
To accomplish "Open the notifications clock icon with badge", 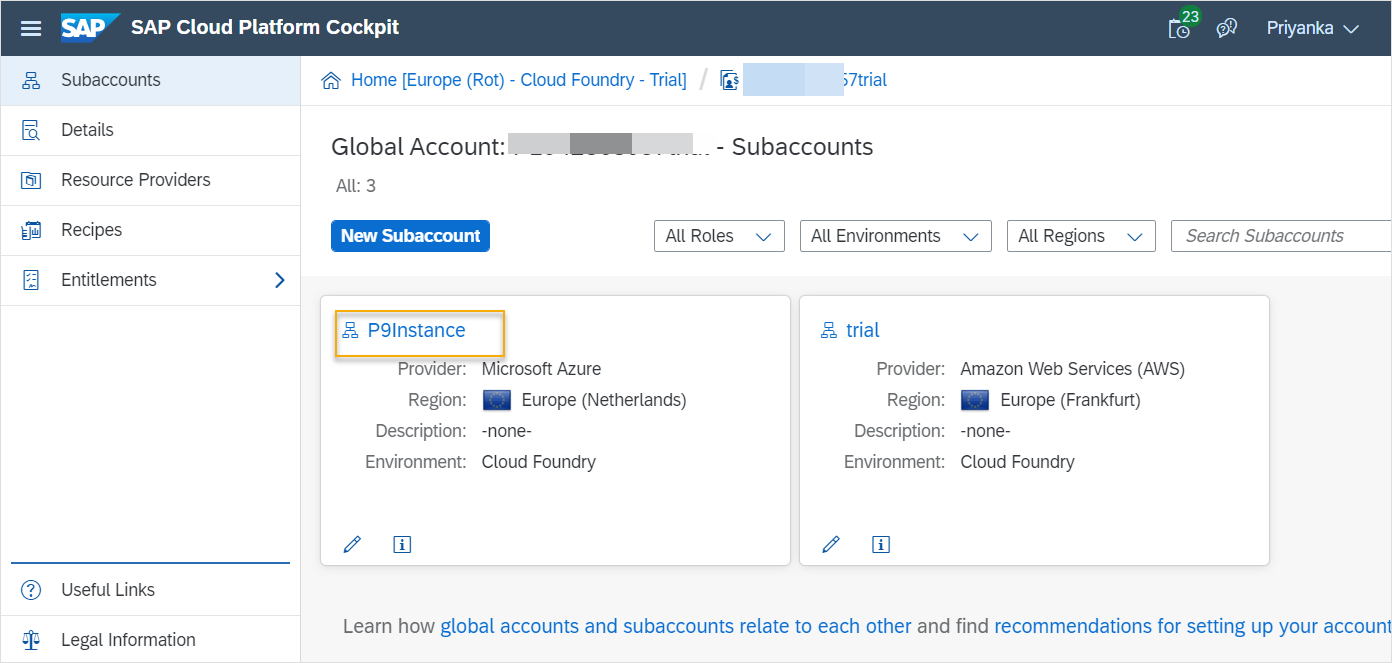I will click(1181, 28).
